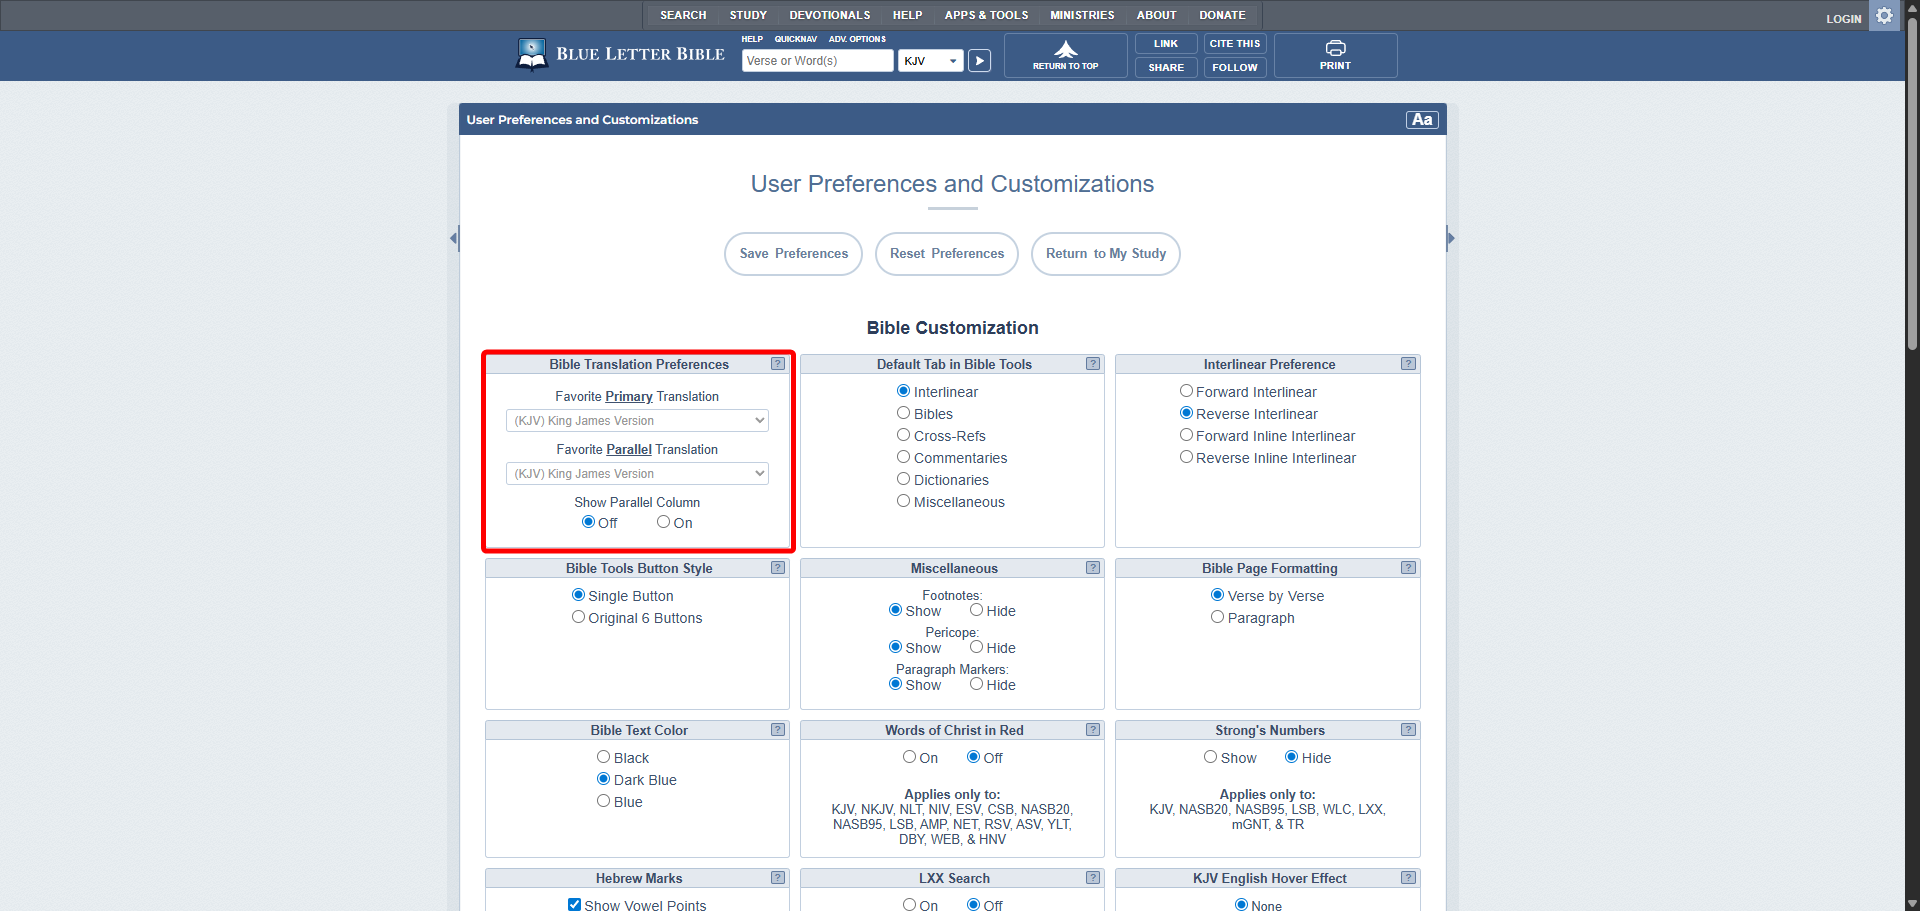Open the Apps & Tools menu
The image size is (1920, 911).
click(x=986, y=15)
